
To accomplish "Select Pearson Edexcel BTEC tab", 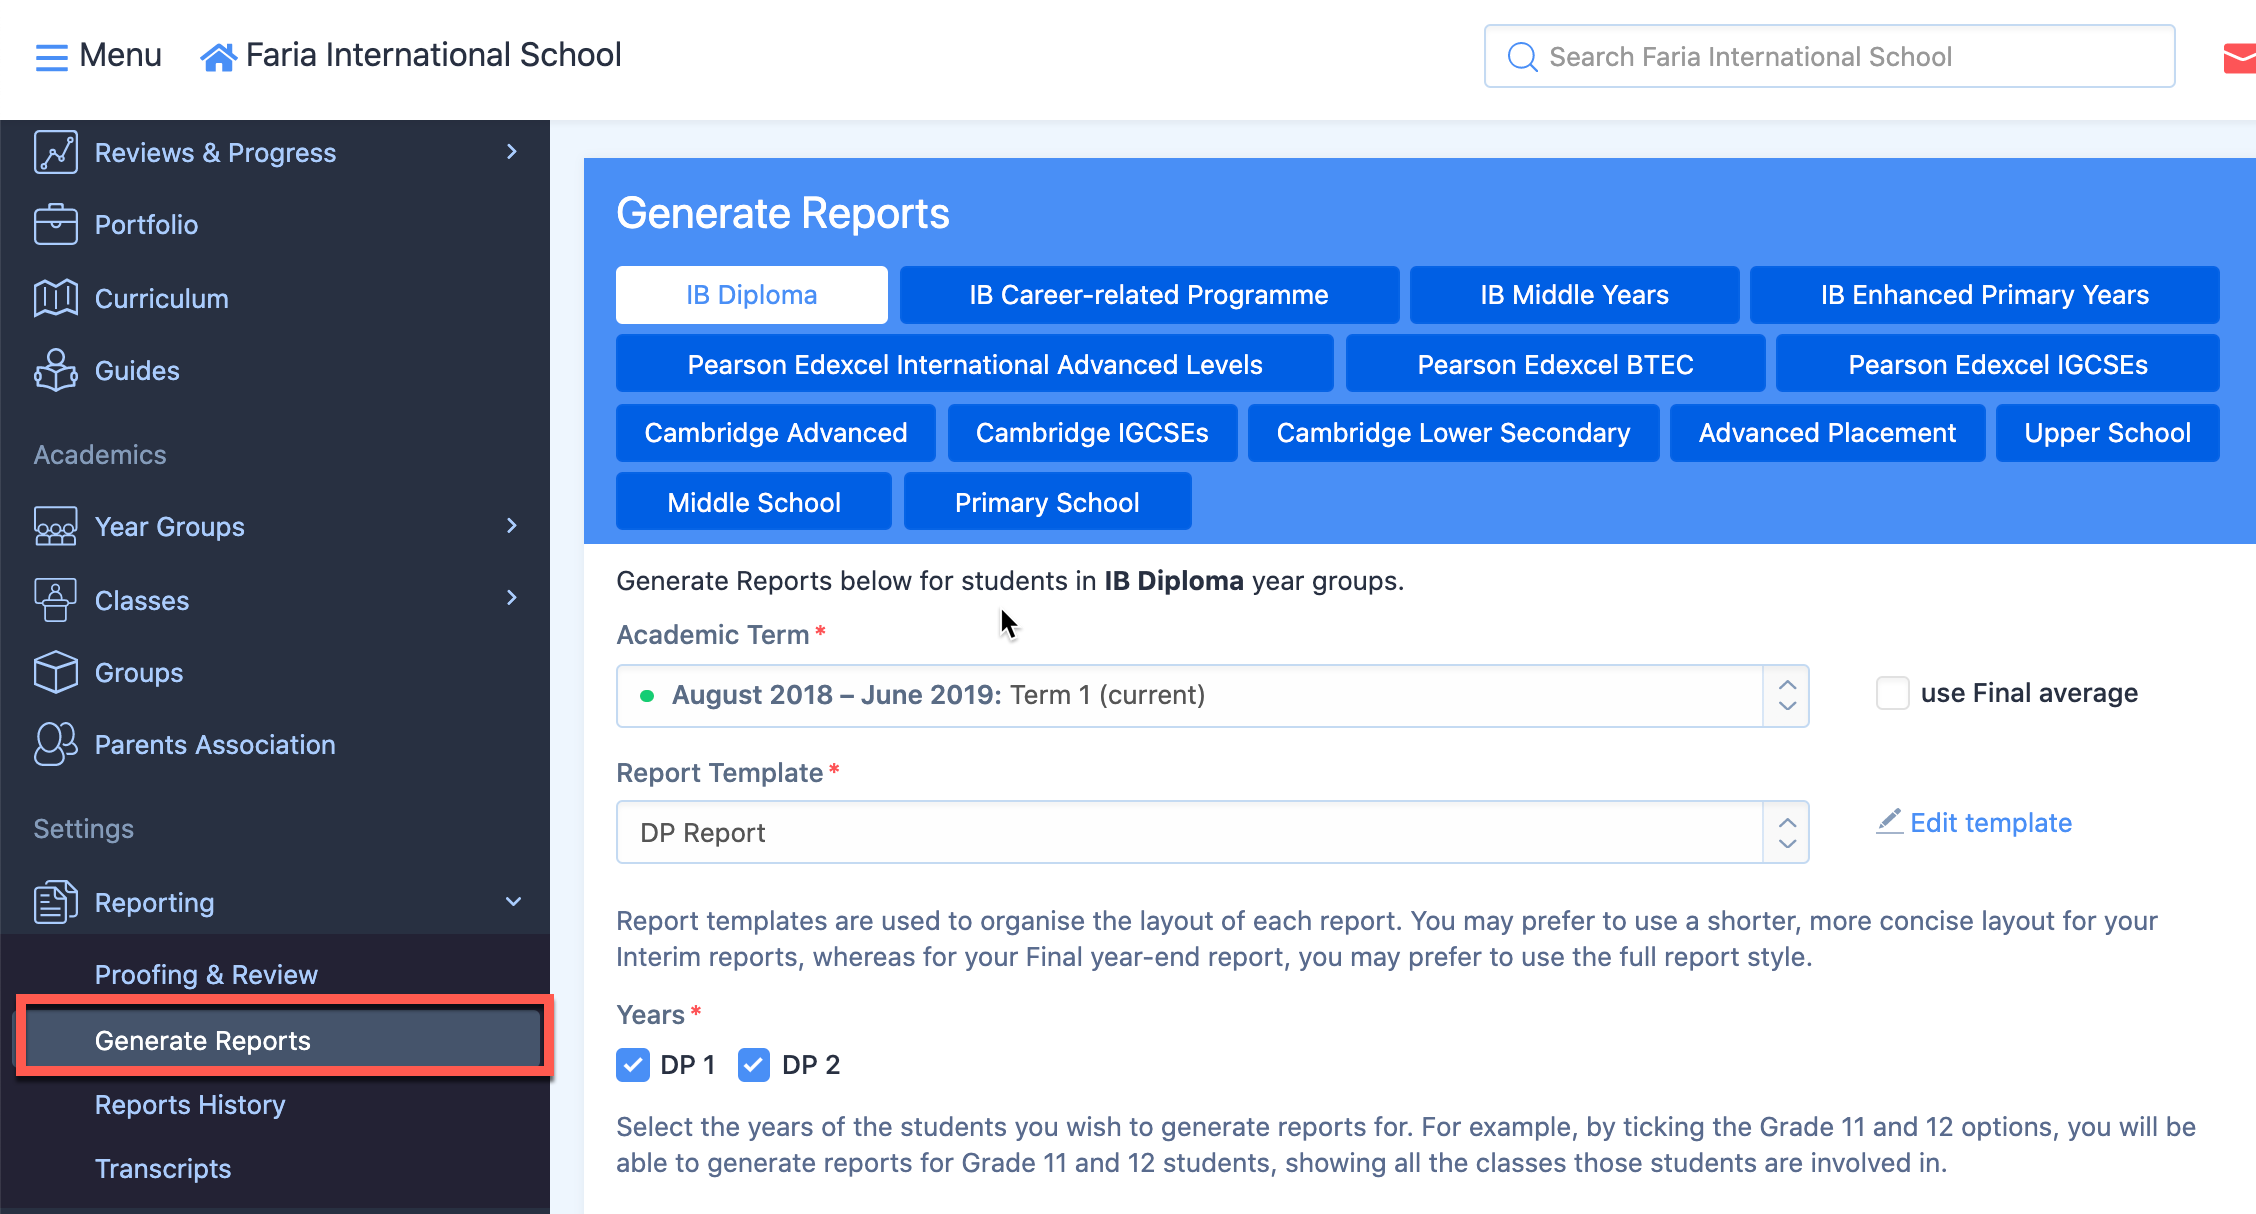I will pos(1556,364).
